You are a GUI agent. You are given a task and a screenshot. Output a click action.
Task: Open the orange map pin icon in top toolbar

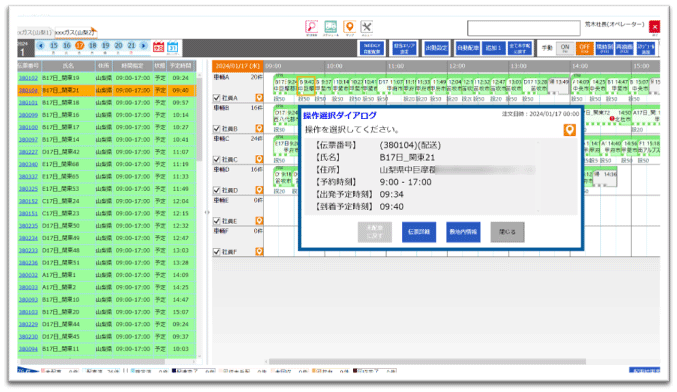coord(349,27)
